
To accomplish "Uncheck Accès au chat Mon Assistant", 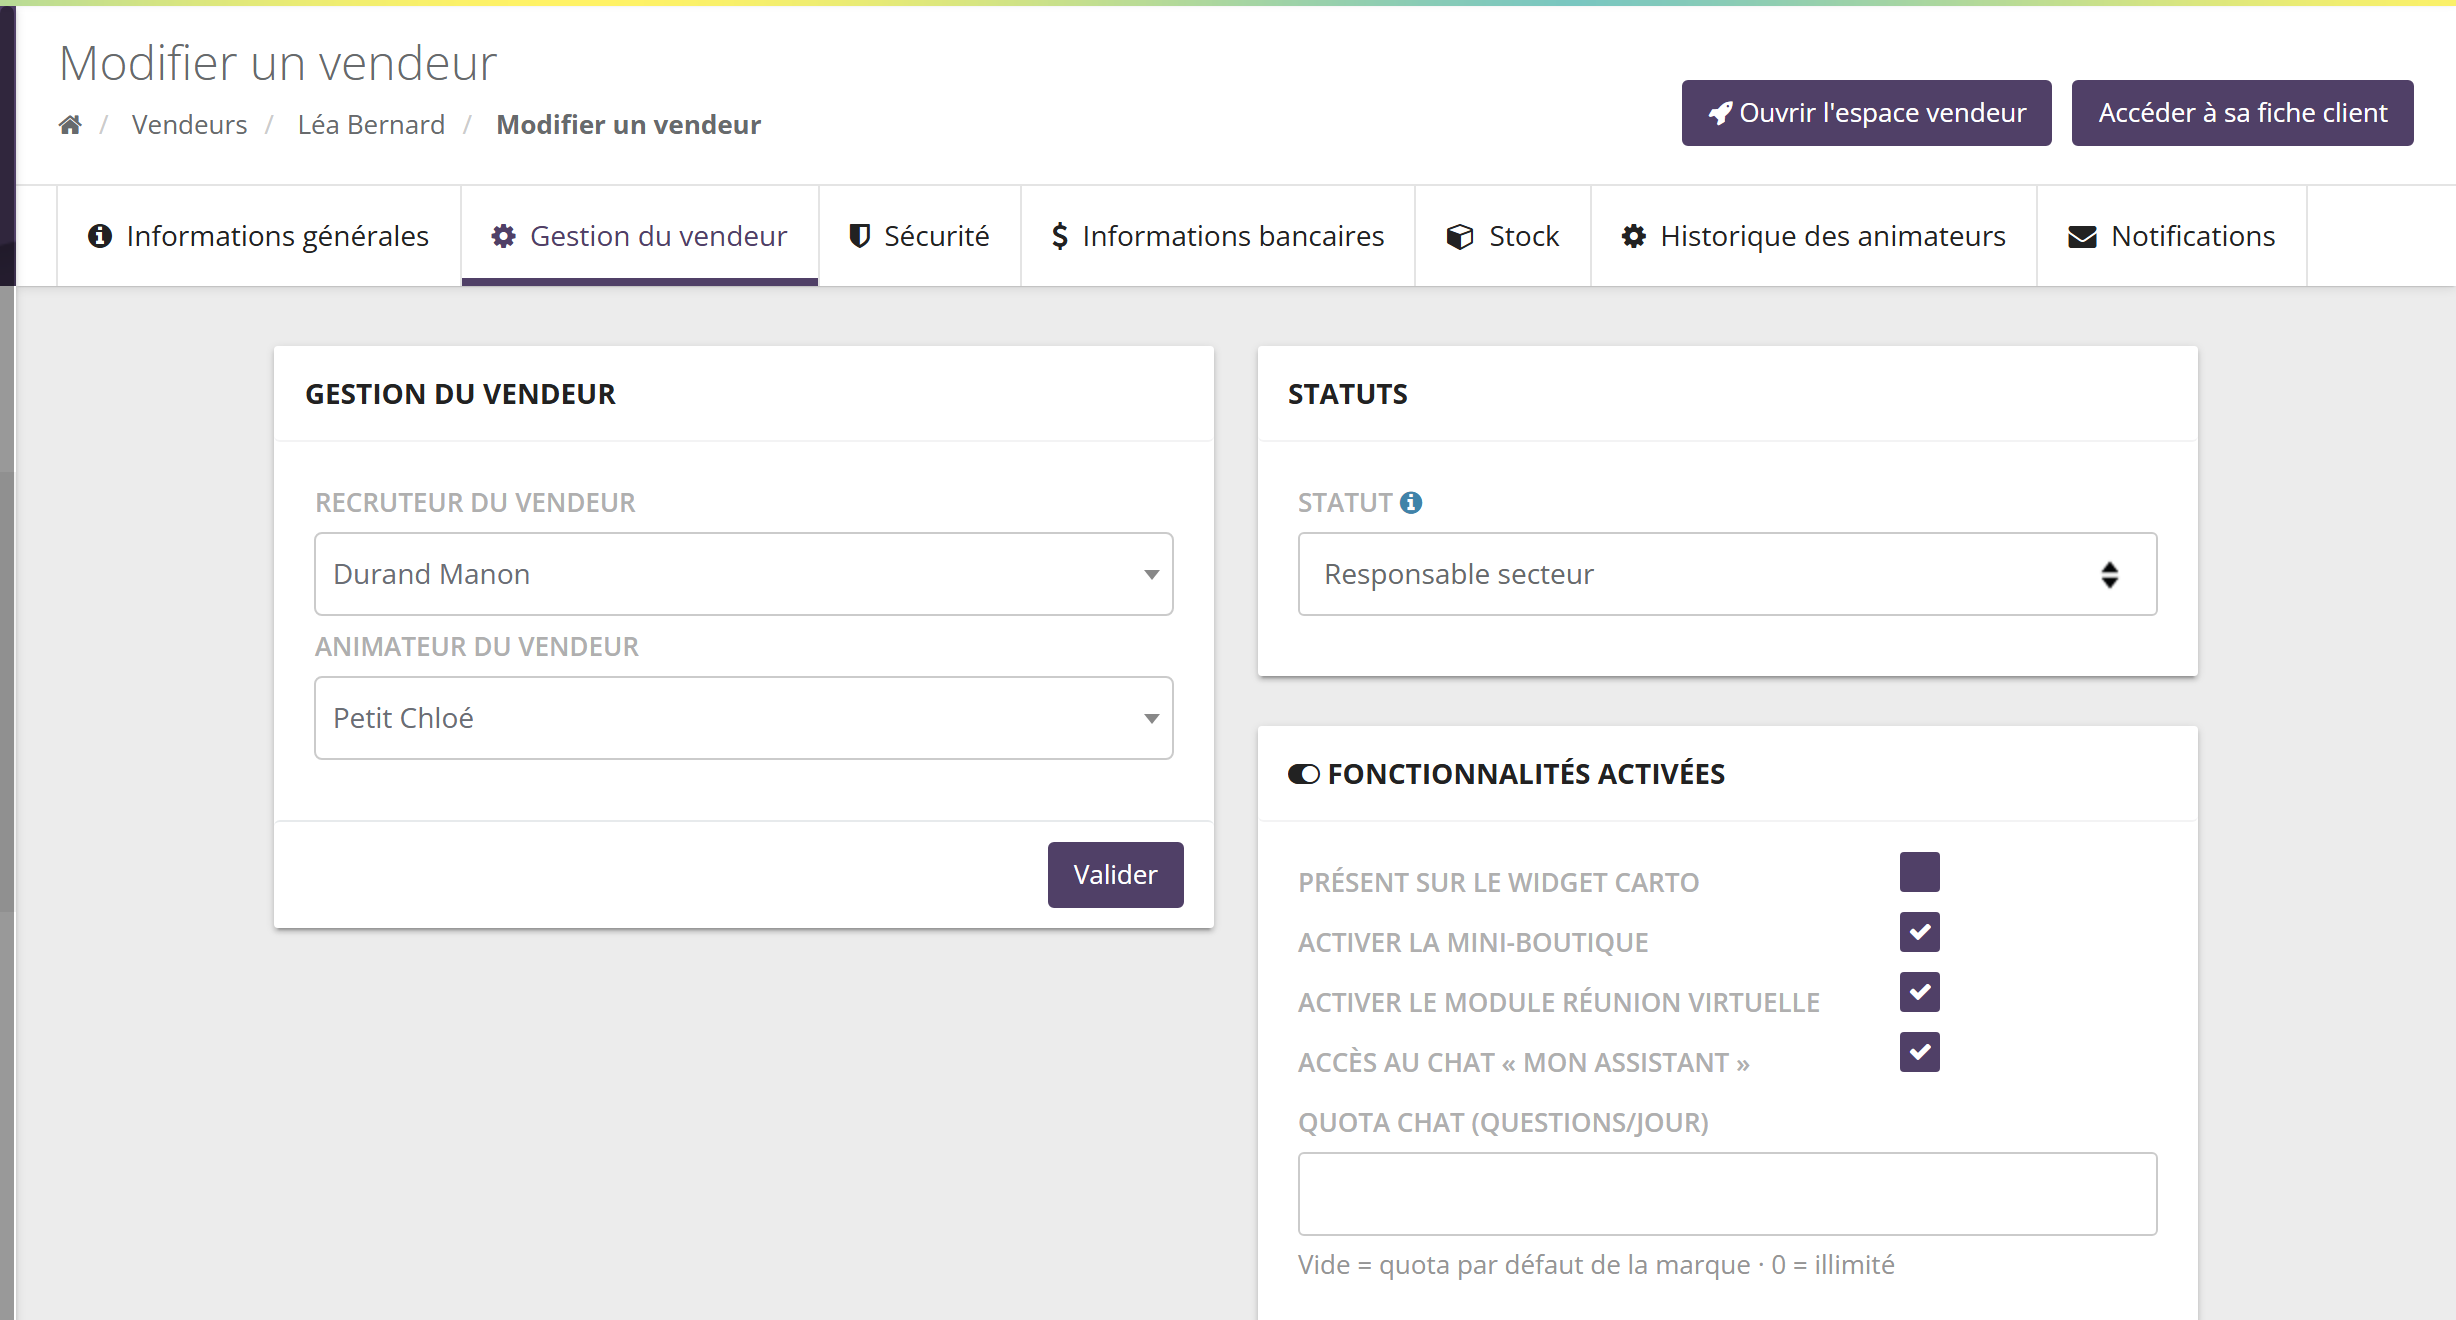I will [x=1920, y=1052].
